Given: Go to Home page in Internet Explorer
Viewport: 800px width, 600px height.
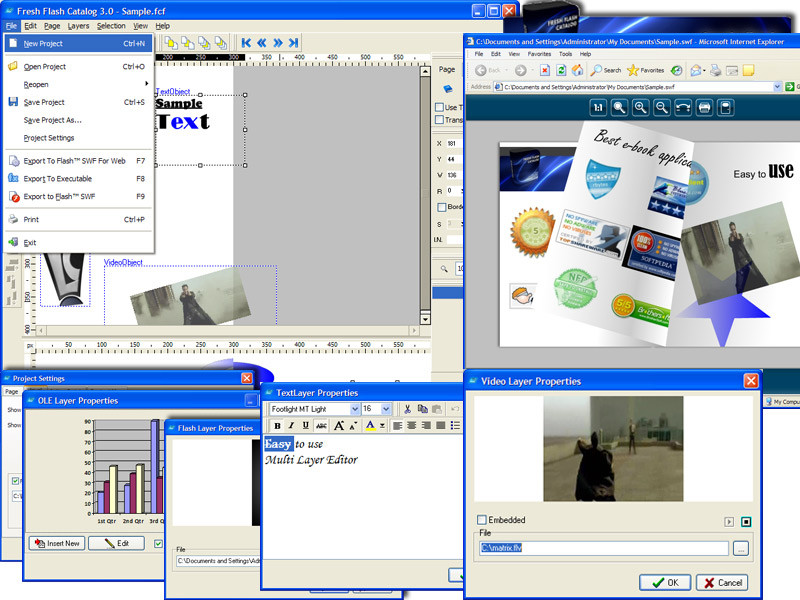Looking at the screenshot, I should [577, 70].
